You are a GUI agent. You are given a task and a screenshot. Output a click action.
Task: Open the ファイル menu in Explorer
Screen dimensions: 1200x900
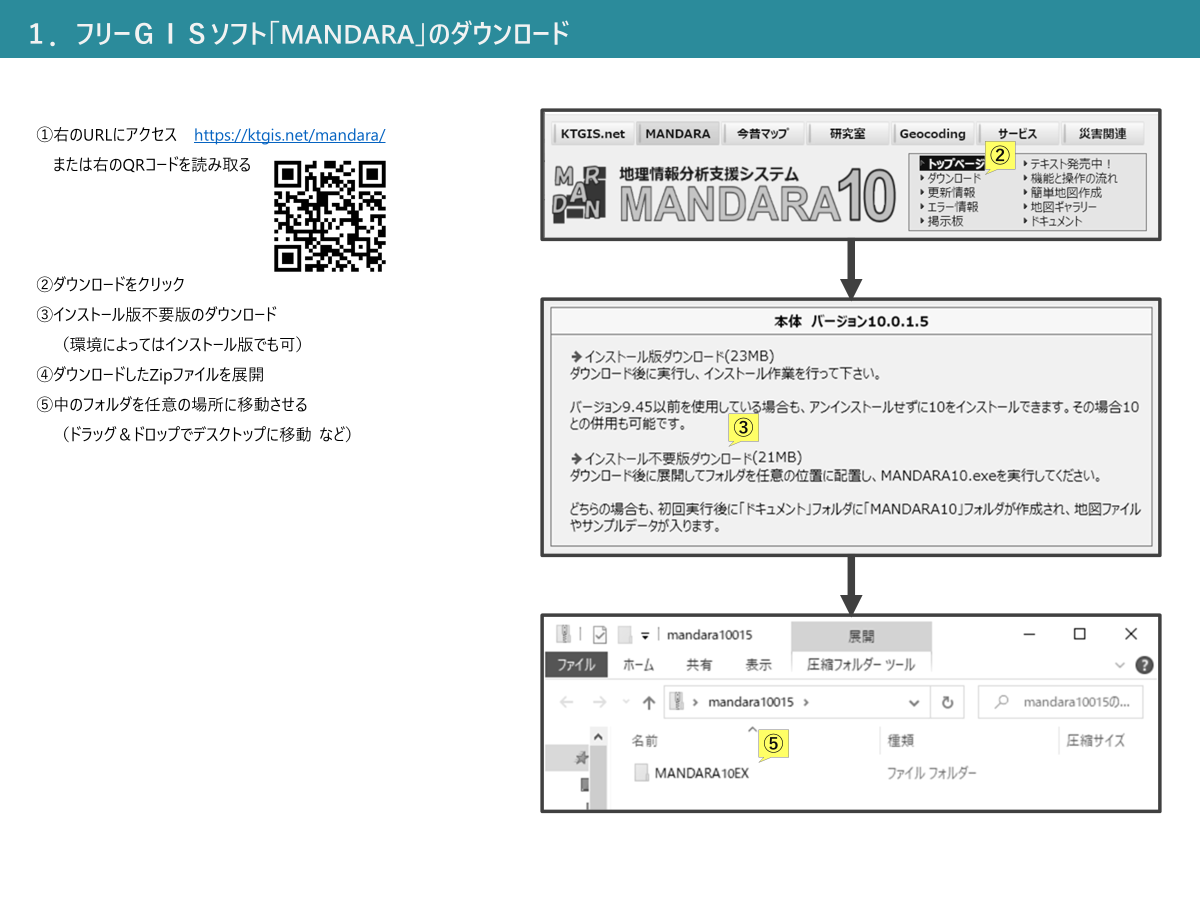pyautogui.click(x=575, y=664)
